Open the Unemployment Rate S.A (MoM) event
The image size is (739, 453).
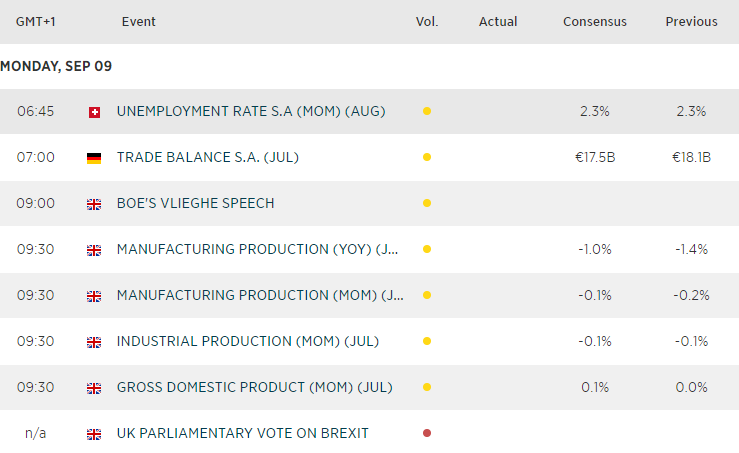coord(250,112)
